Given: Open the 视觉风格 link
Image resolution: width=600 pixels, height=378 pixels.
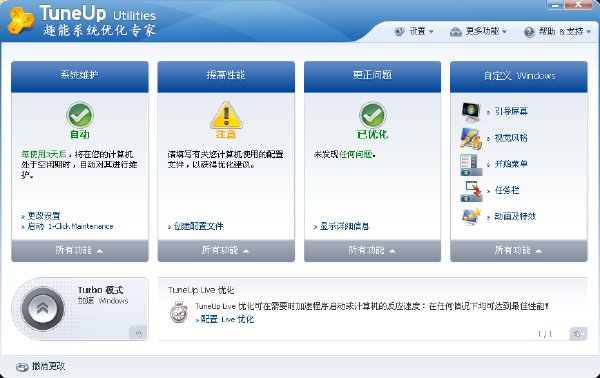Looking at the screenshot, I should pyautogui.click(x=511, y=138).
